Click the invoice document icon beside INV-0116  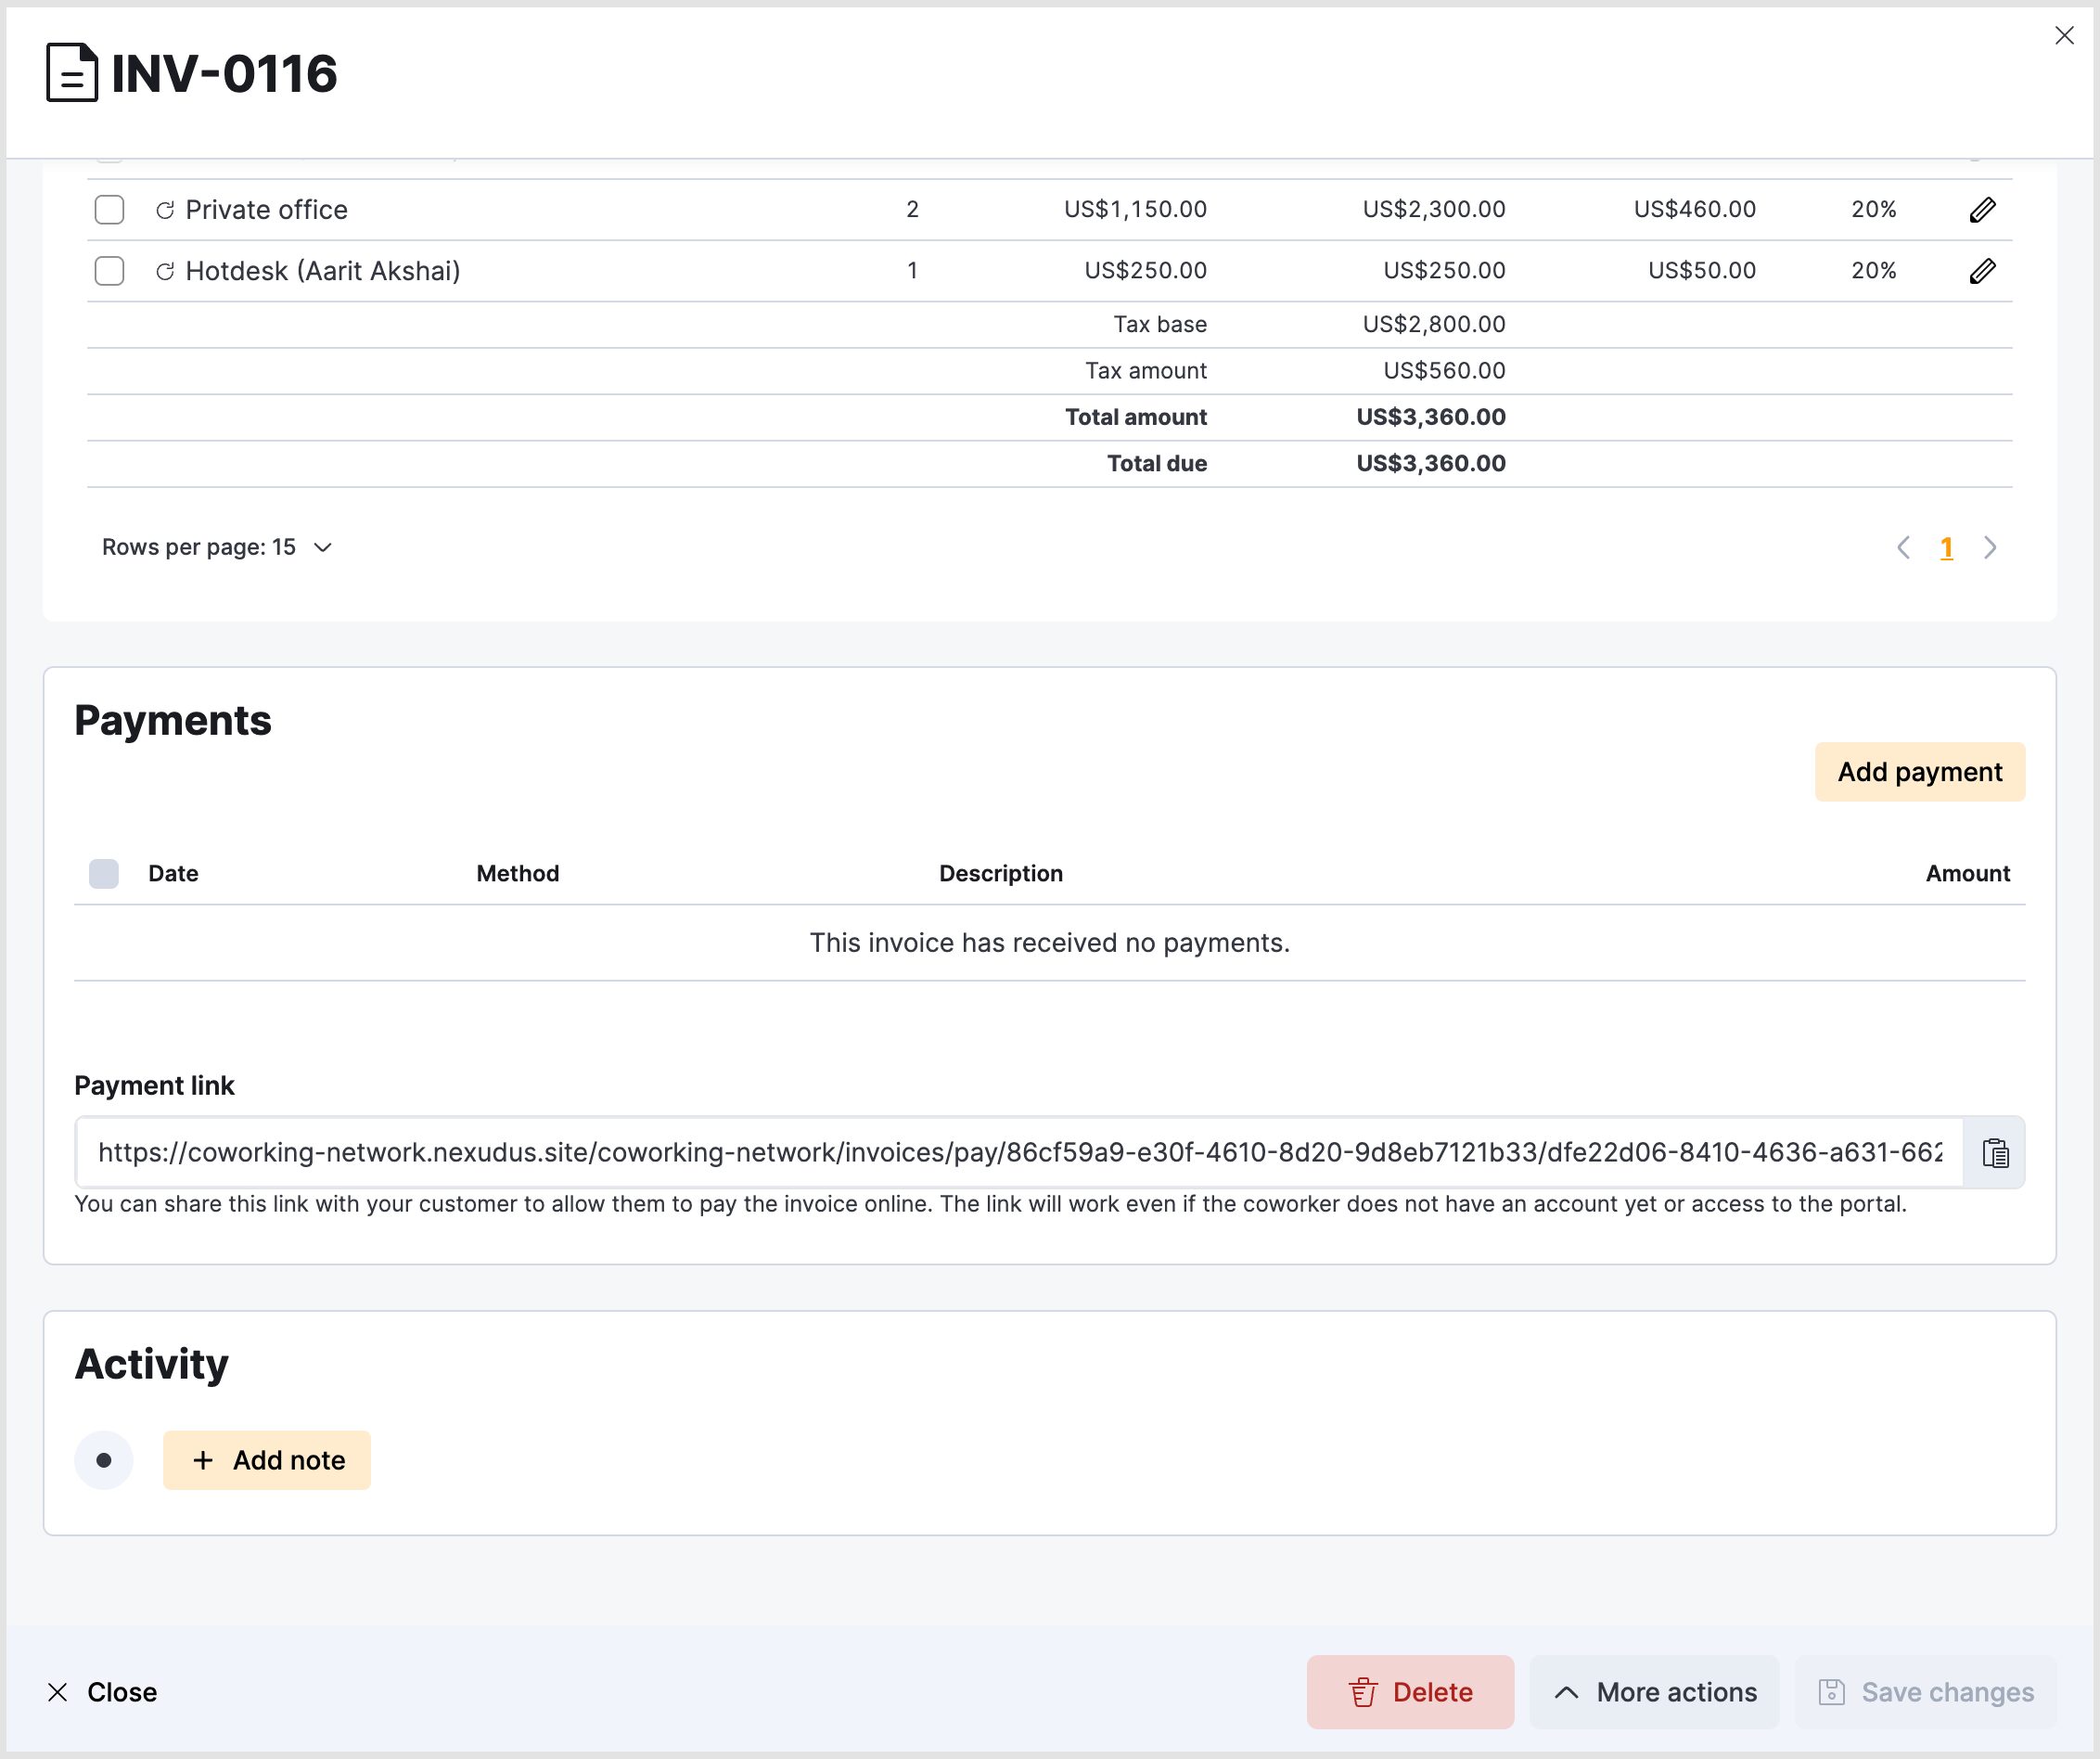tap(72, 73)
